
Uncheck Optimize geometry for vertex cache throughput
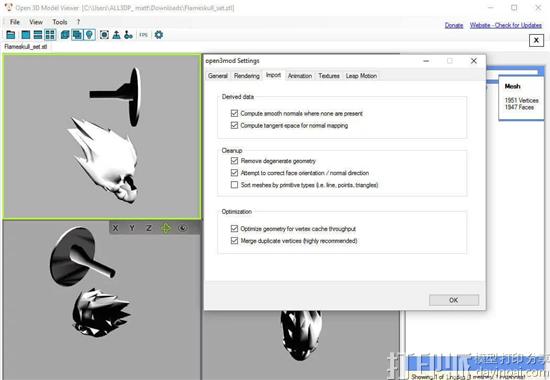coord(234,228)
